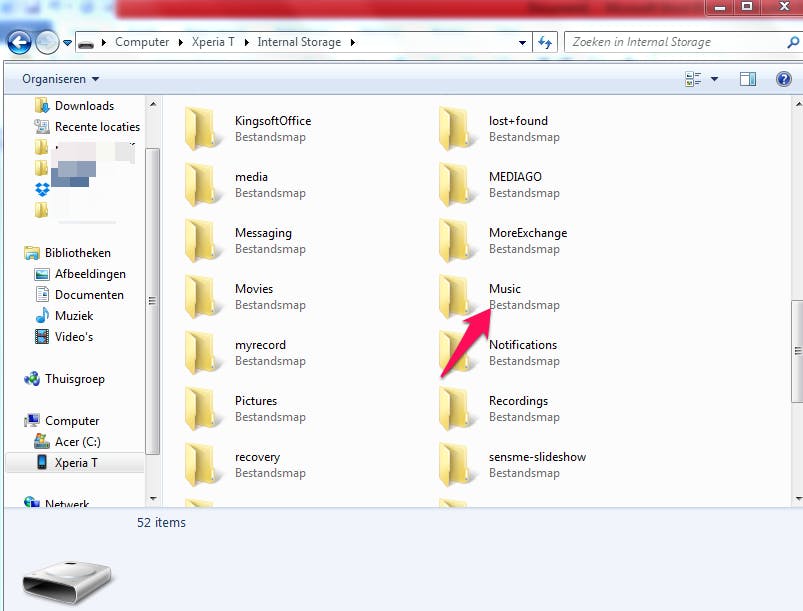Click the Notifications folder name
803x611 pixels.
click(x=523, y=345)
